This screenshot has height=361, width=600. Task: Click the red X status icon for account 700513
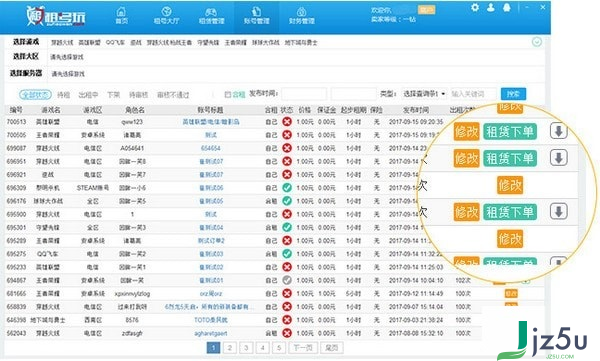coord(287,122)
